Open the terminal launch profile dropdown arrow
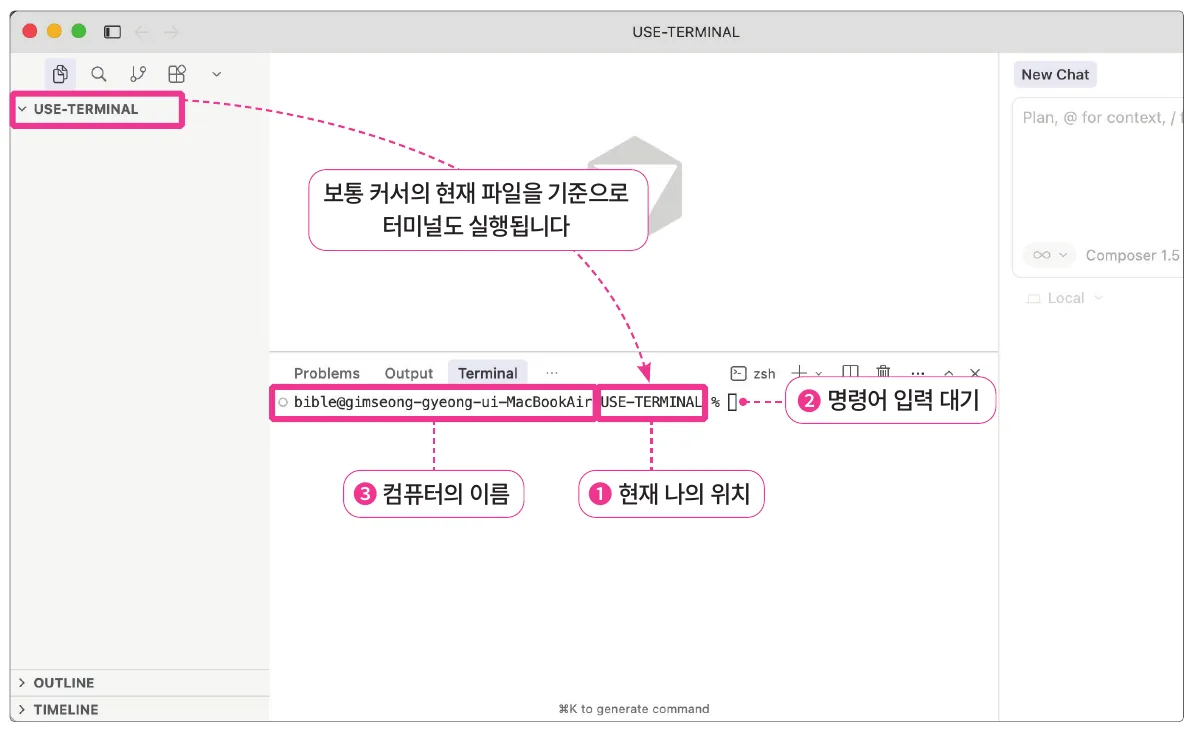 point(819,373)
